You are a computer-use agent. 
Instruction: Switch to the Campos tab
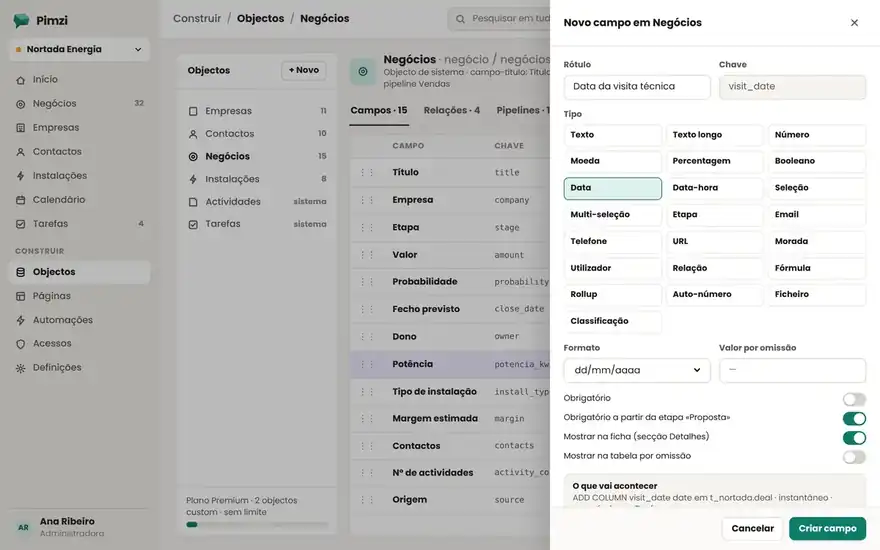tap(379, 111)
